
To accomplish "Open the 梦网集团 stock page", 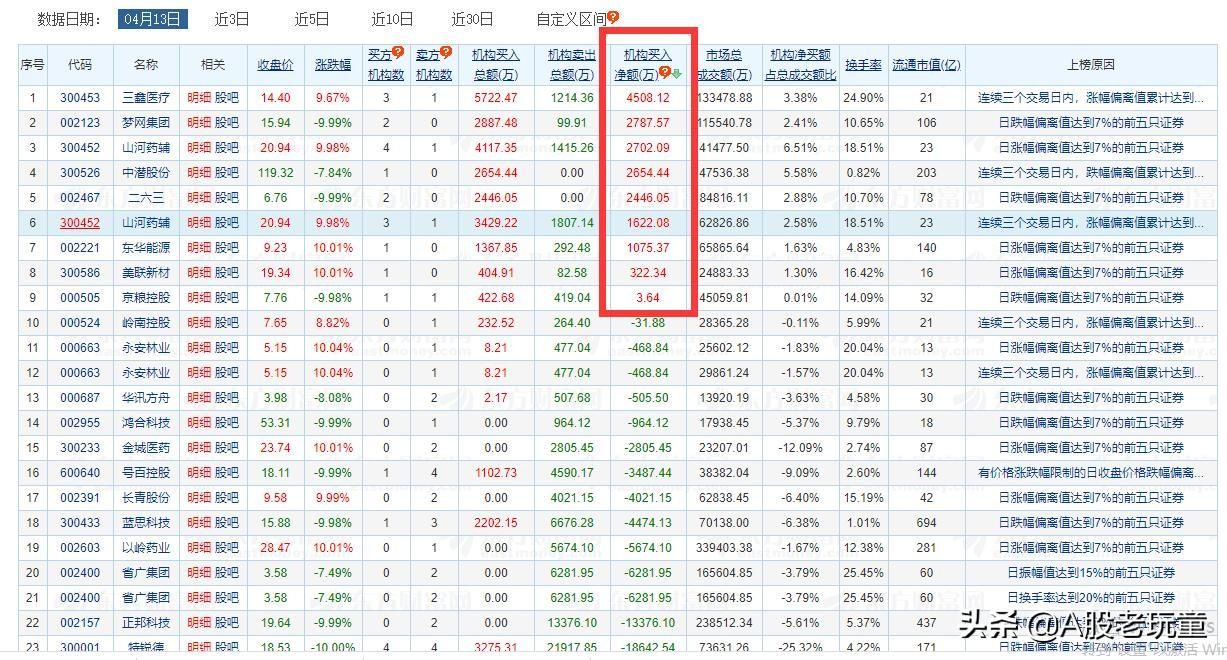I will tap(146, 123).
